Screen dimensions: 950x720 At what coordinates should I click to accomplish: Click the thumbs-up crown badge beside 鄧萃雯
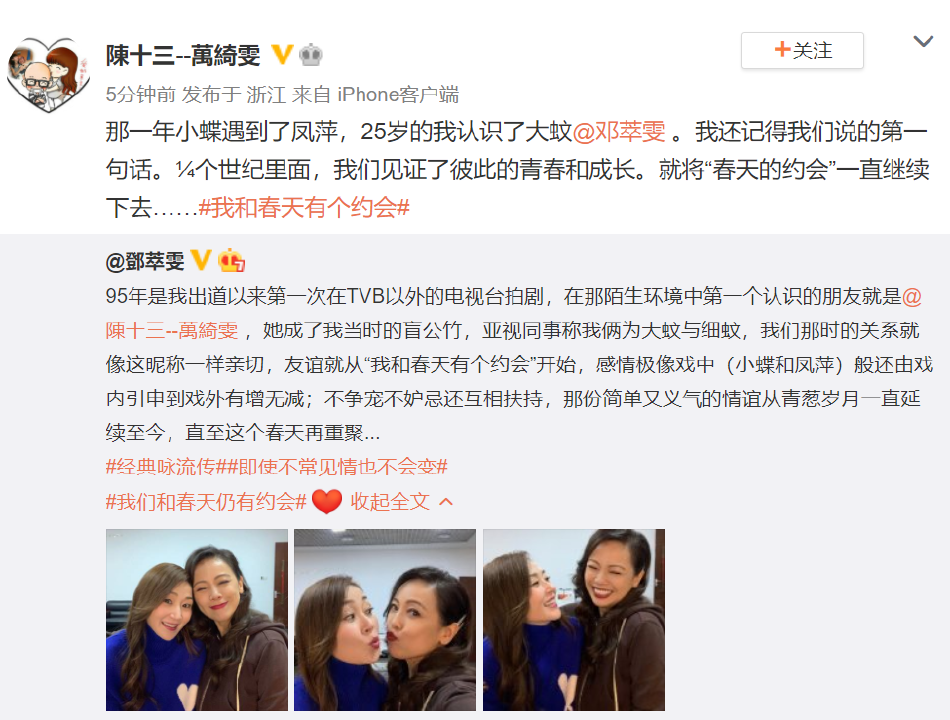coord(231,260)
